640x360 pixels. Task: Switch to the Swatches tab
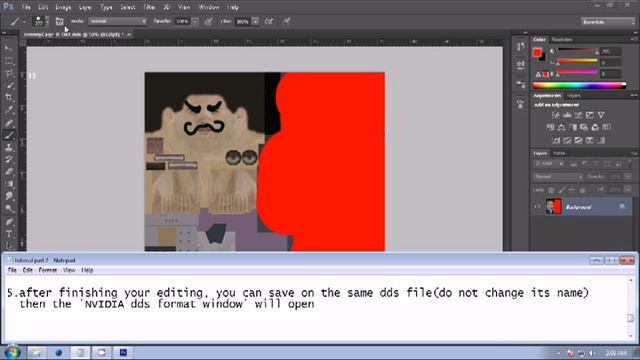tap(562, 40)
